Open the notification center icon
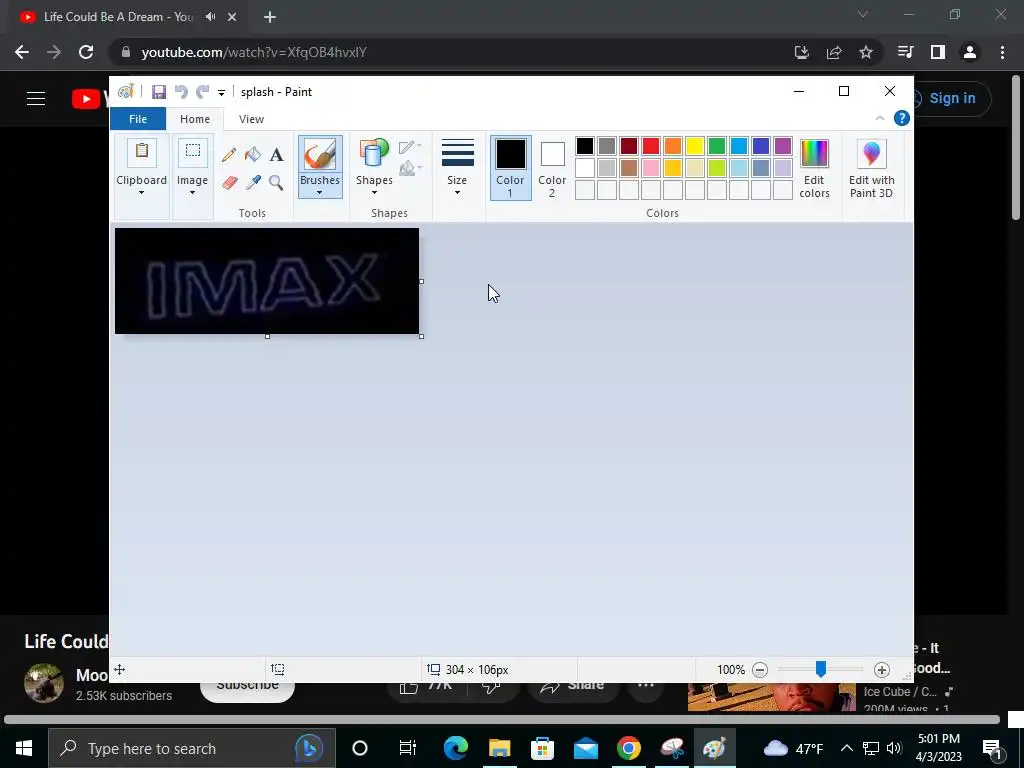Viewport: 1024px width, 768px height. 992,748
